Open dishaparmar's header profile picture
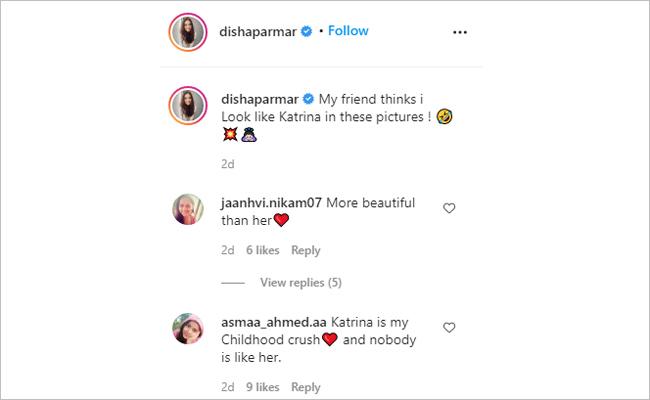 point(183,31)
